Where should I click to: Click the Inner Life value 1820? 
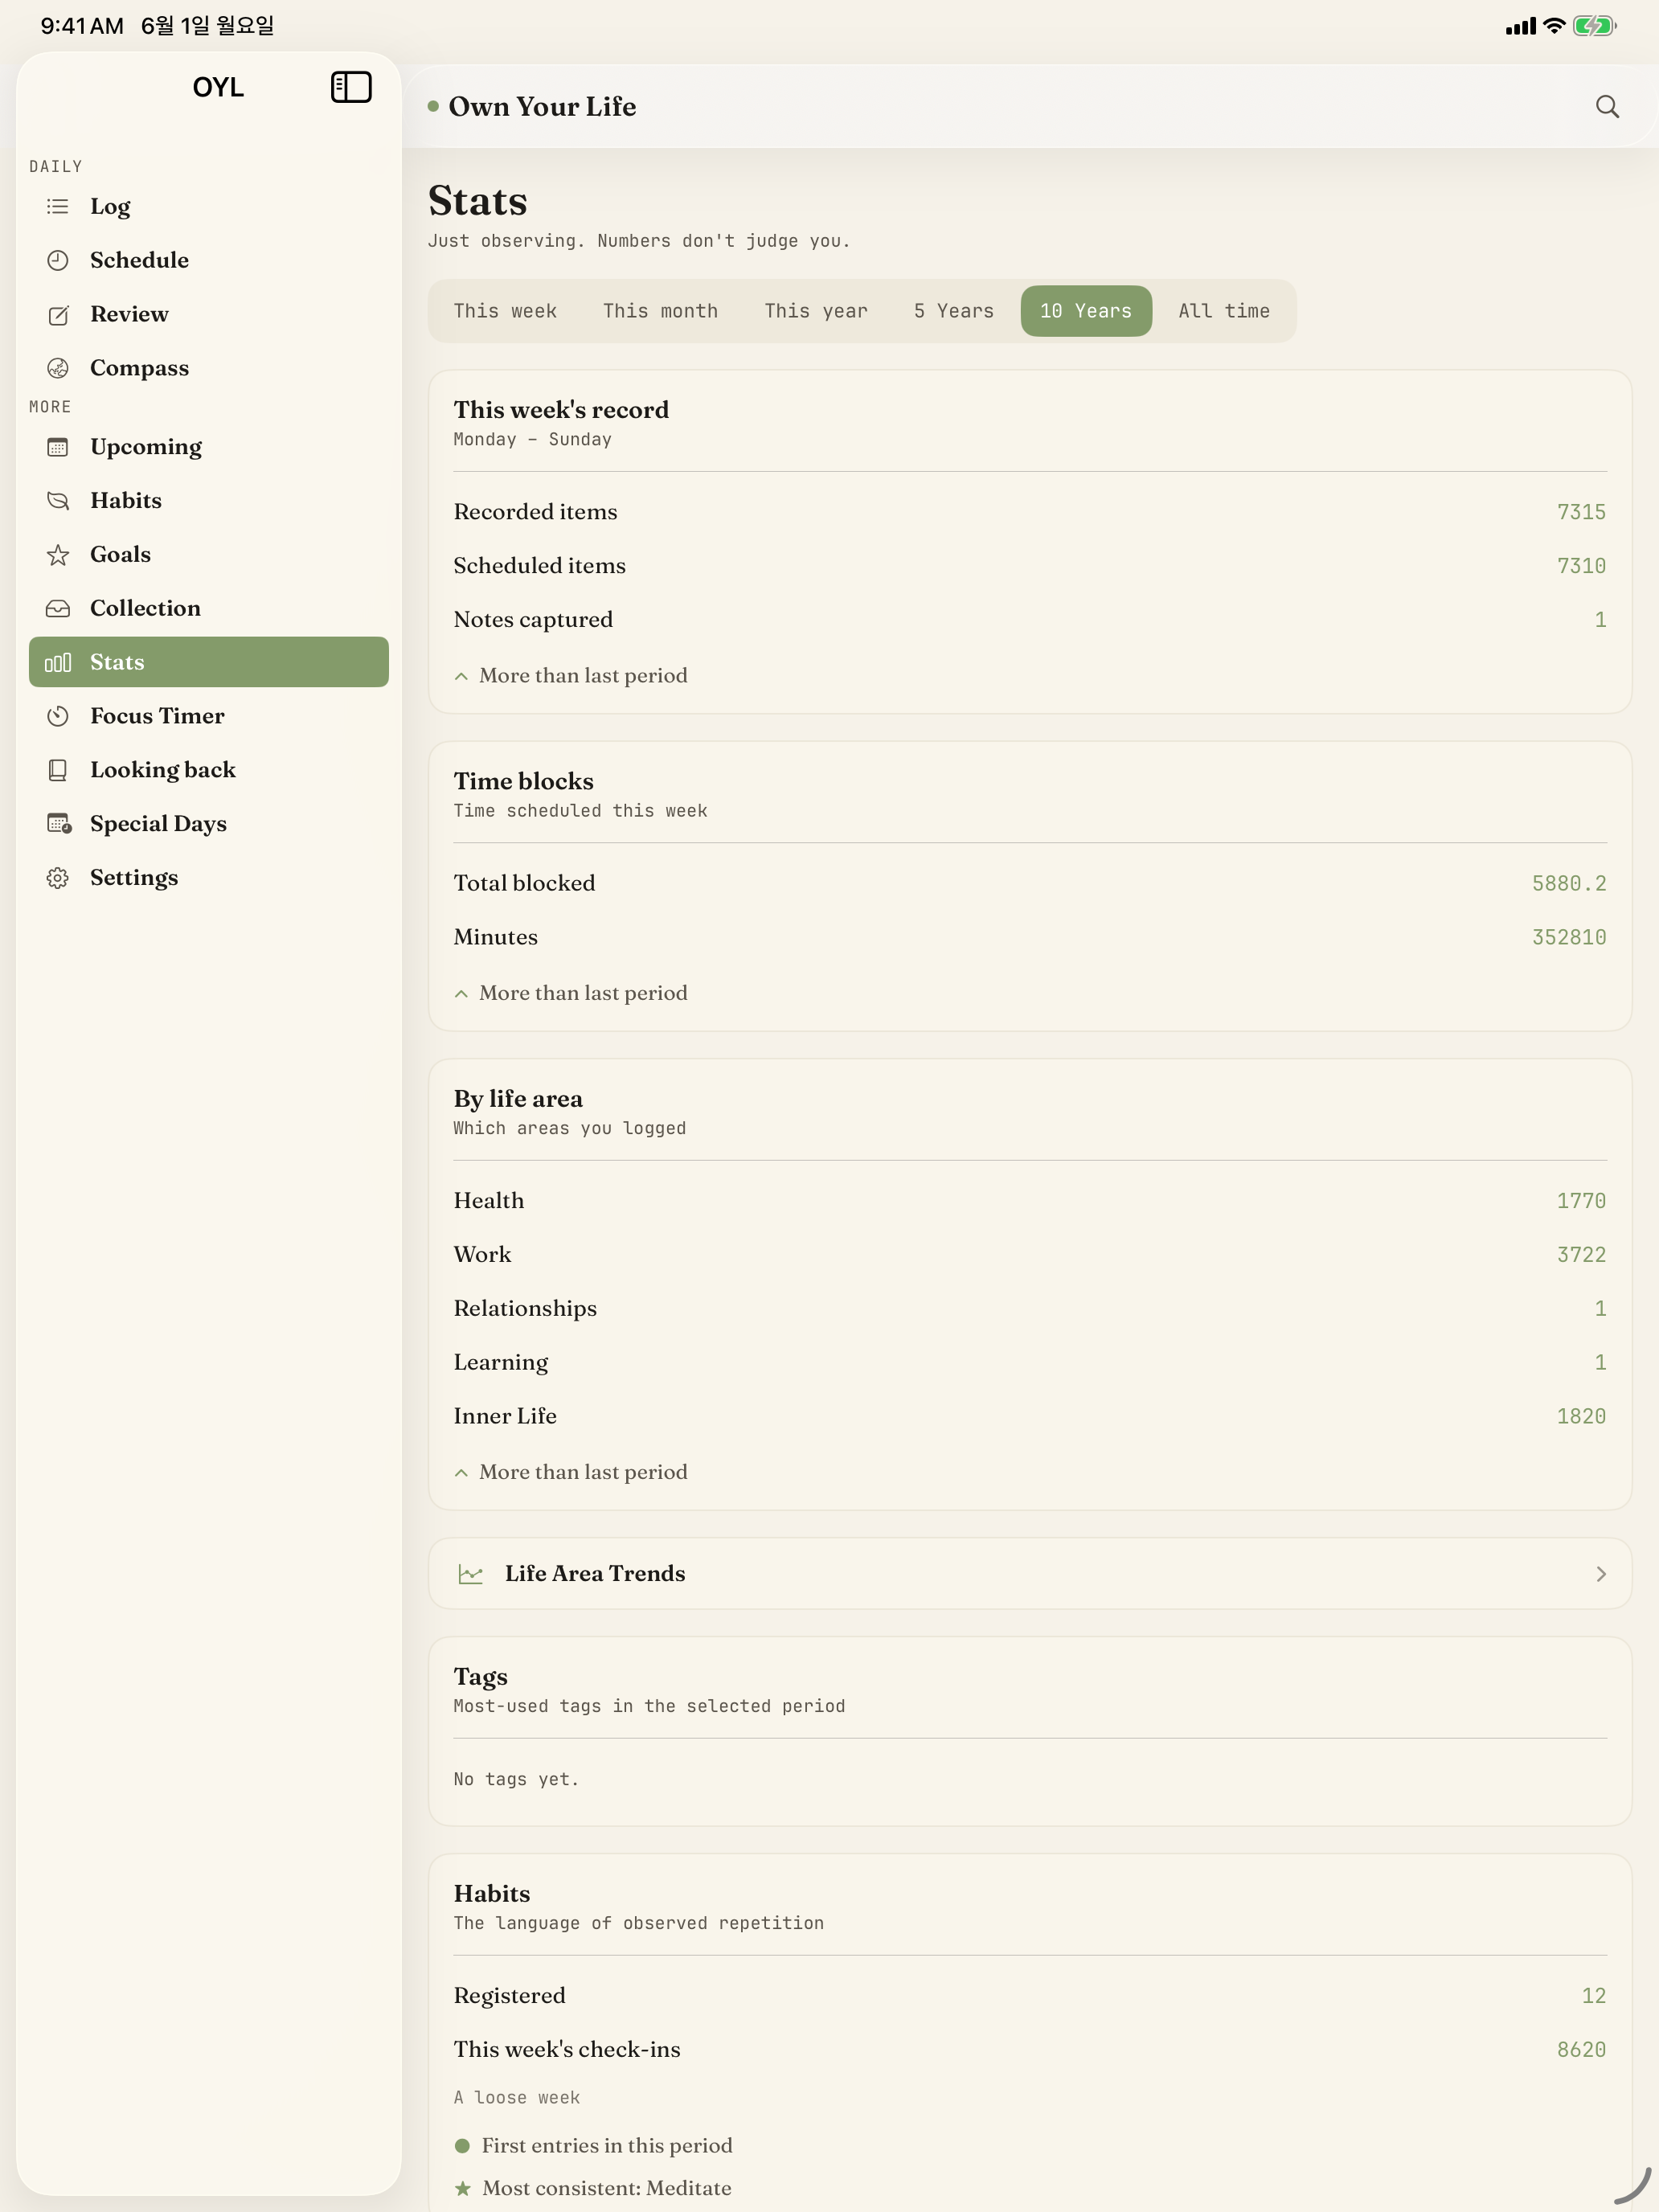[1581, 1417]
